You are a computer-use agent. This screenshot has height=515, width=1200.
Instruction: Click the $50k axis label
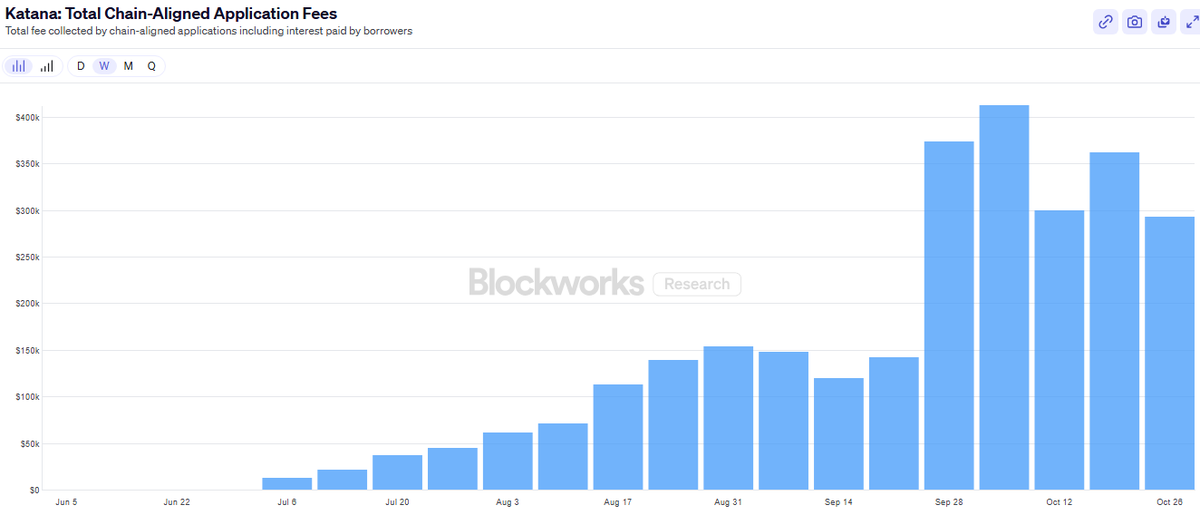pyautogui.click(x=29, y=444)
